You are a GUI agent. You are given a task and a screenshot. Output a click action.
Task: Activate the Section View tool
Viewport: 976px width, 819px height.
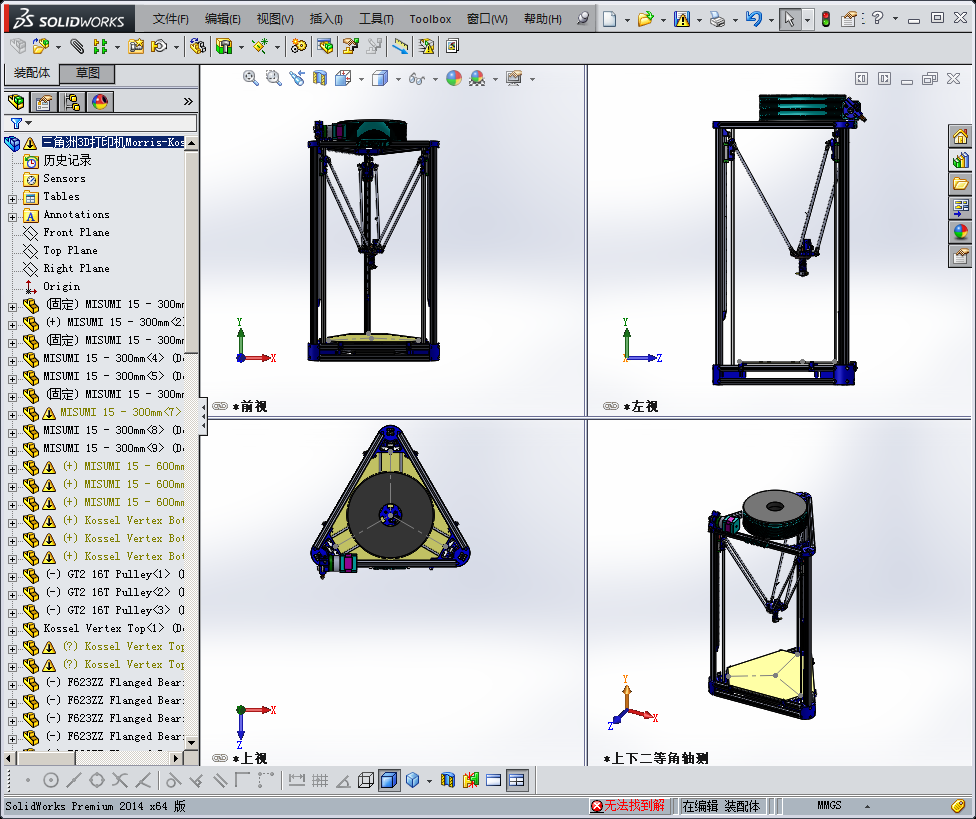point(321,78)
